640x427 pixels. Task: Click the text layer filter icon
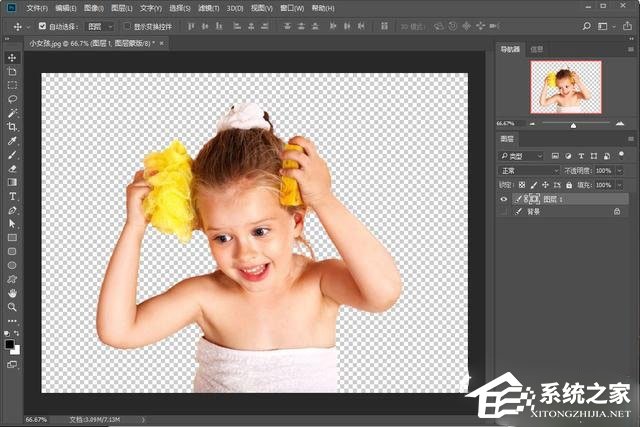[581, 157]
